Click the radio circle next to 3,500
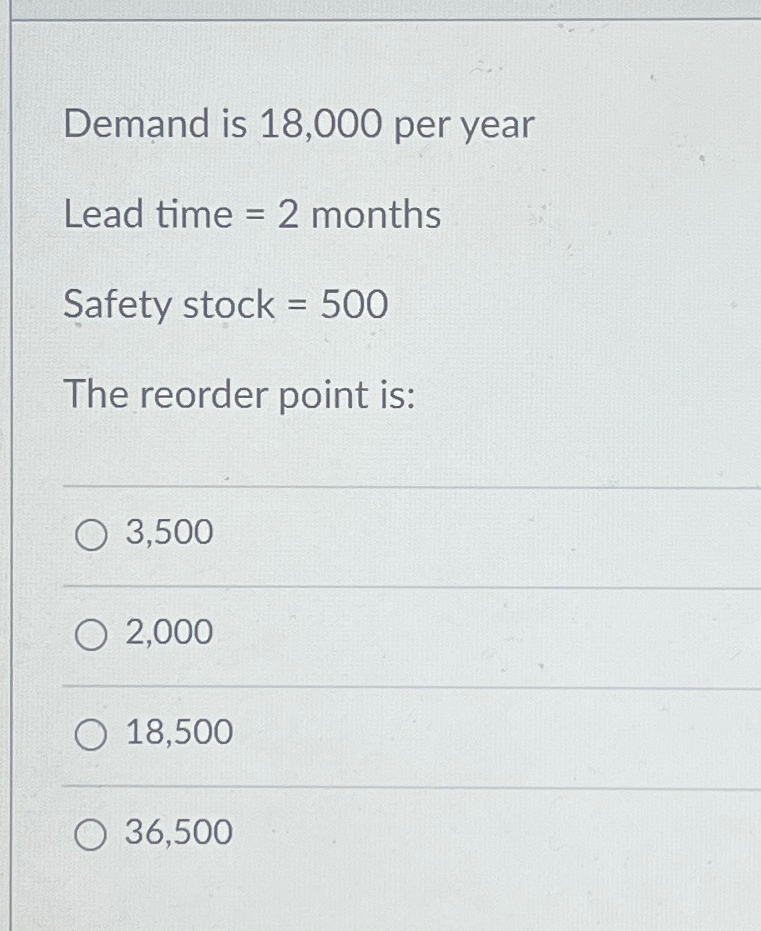Image resolution: width=761 pixels, height=931 pixels. click(91, 533)
